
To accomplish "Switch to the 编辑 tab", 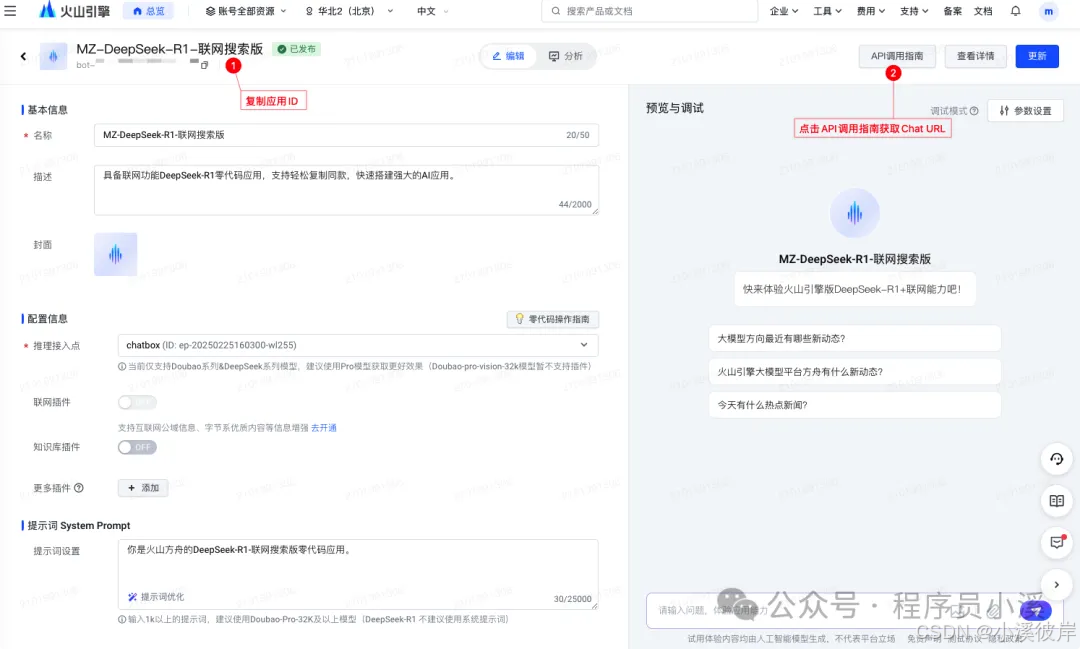I will (x=508, y=56).
